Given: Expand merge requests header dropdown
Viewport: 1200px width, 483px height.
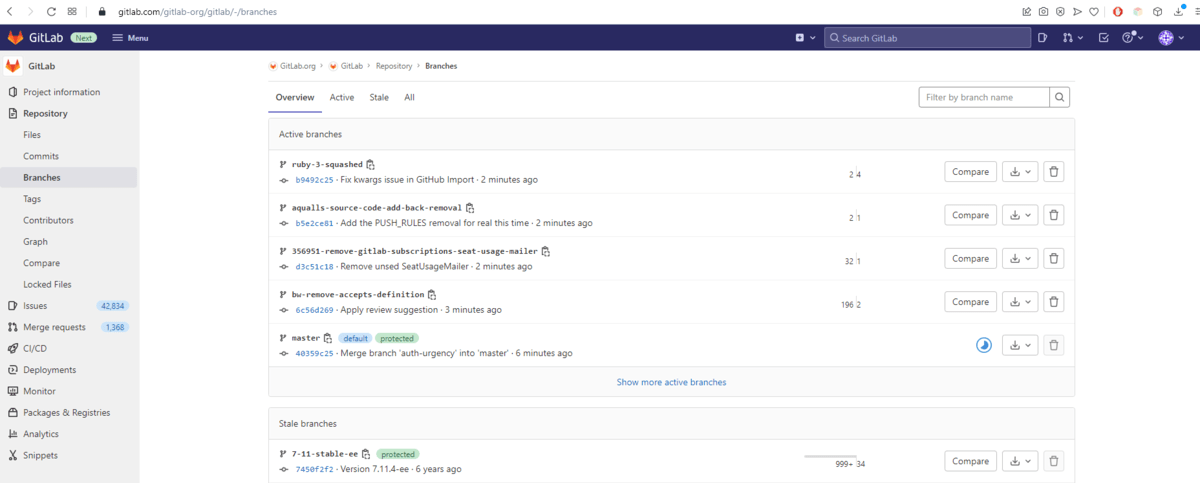Looking at the screenshot, I should pyautogui.click(x=1073, y=38).
